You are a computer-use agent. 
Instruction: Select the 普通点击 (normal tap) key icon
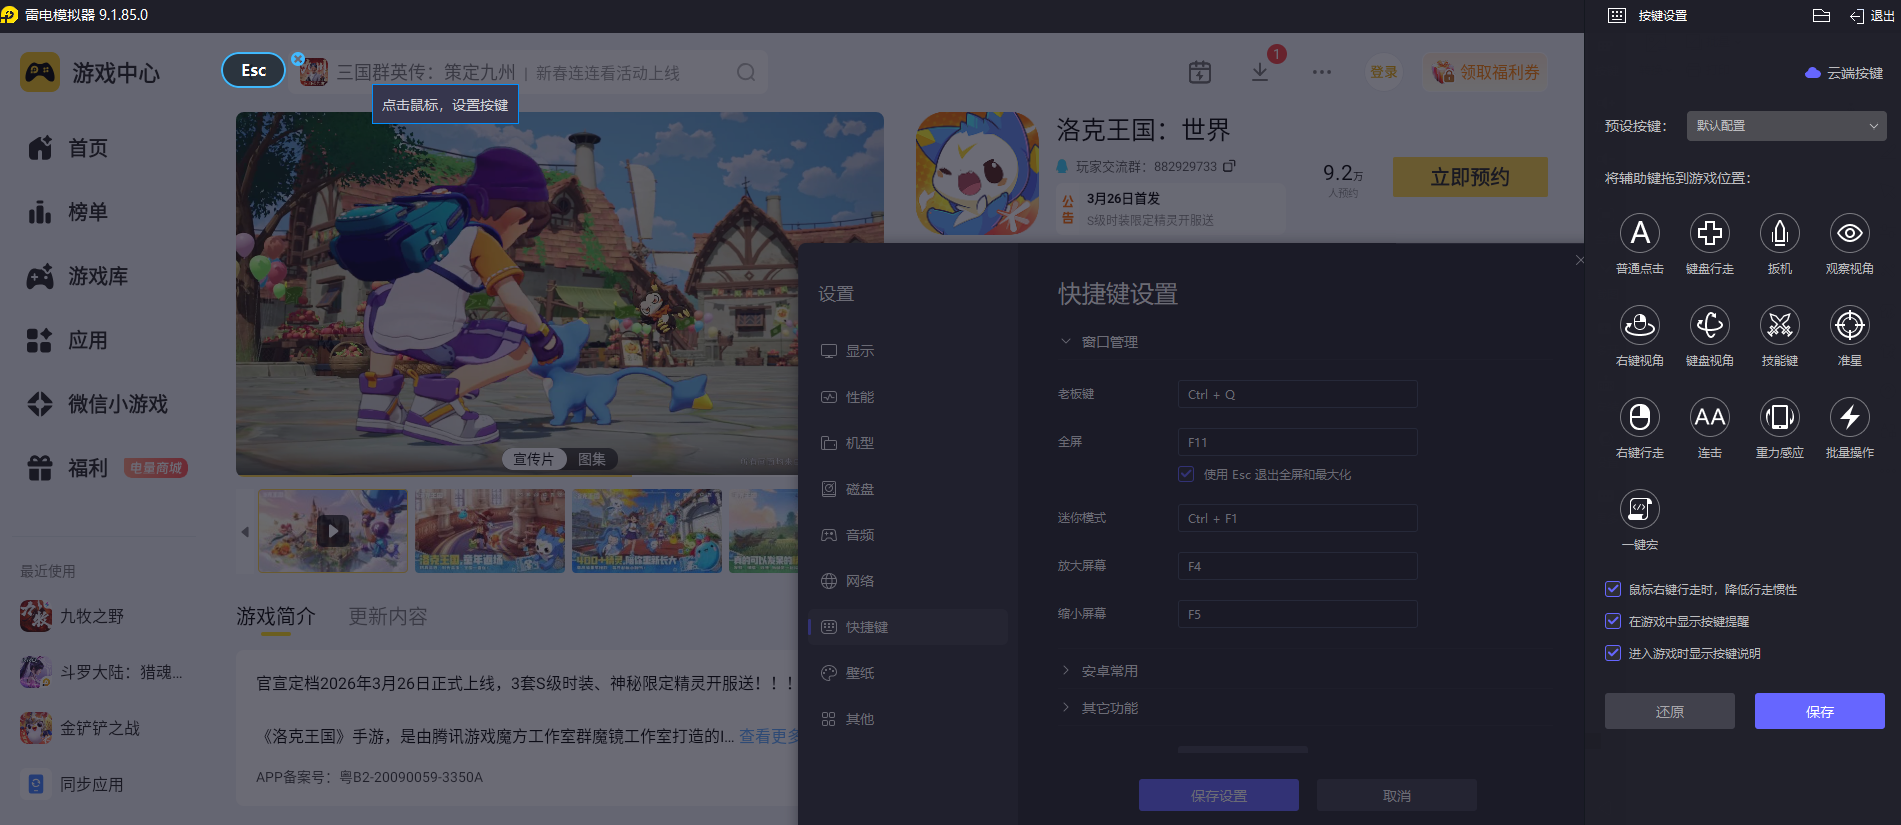(x=1640, y=233)
